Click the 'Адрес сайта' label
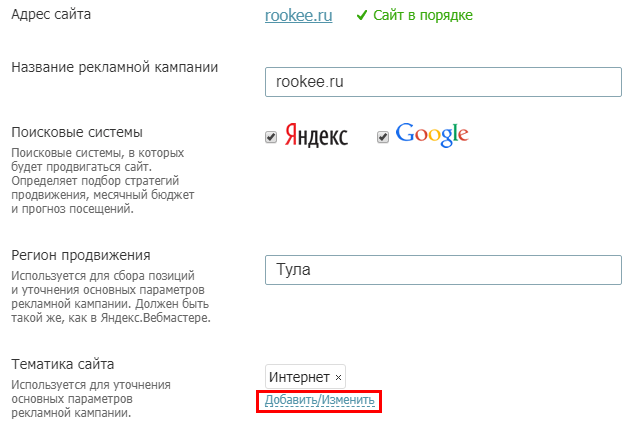Image resolution: width=631 pixels, height=427 pixels. (51, 14)
